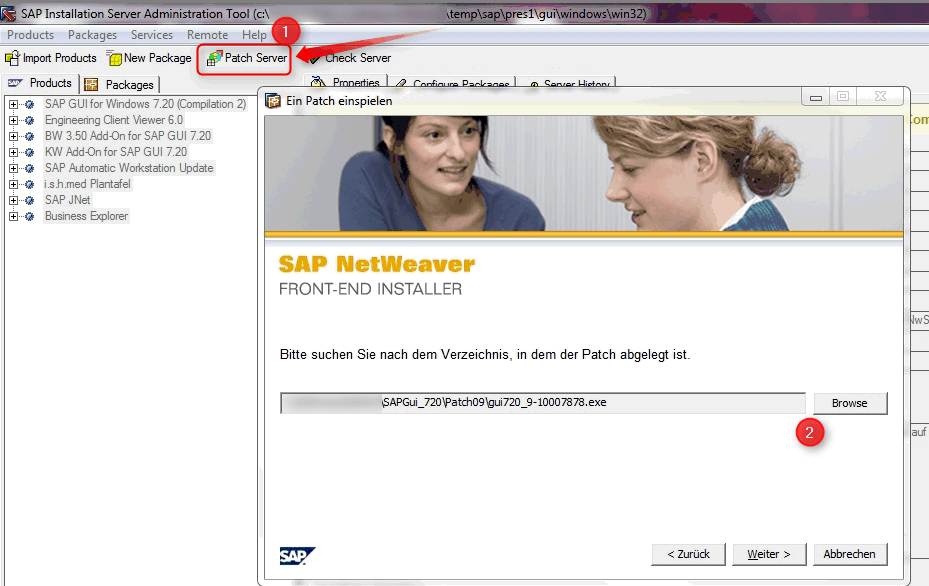Expand i.s.h.med Plantafel node
Image resolution: width=929 pixels, height=586 pixels.
pyautogui.click(x=13, y=184)
